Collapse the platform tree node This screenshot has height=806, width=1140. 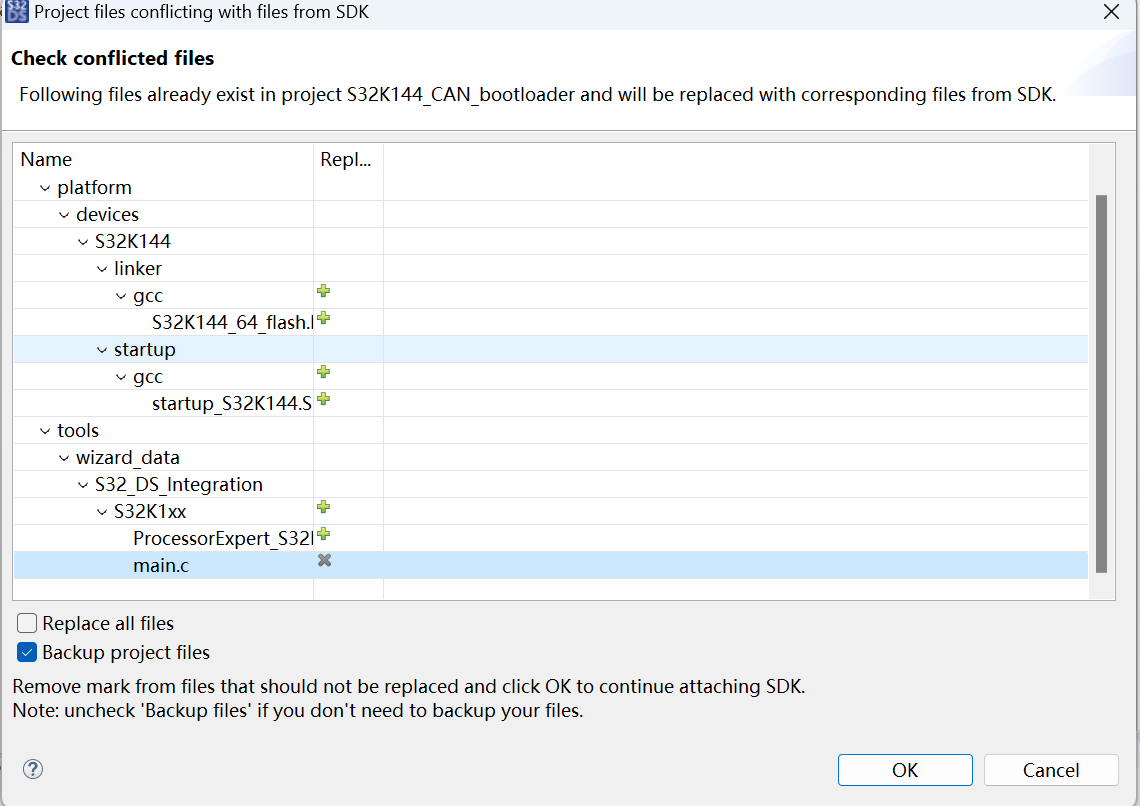point(44,187)
